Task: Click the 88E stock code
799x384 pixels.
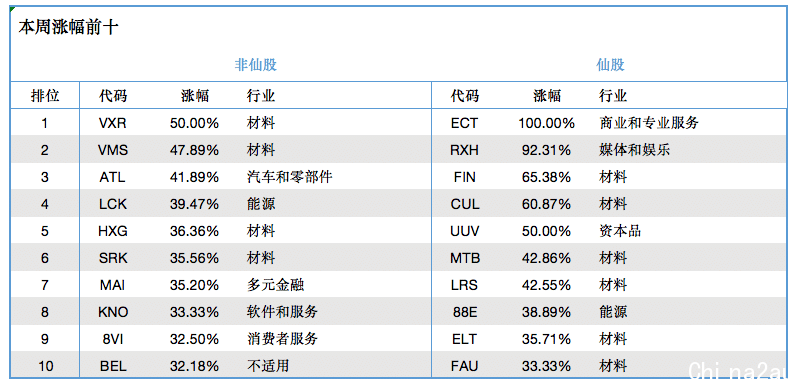Action: click(x=464, y=312)
